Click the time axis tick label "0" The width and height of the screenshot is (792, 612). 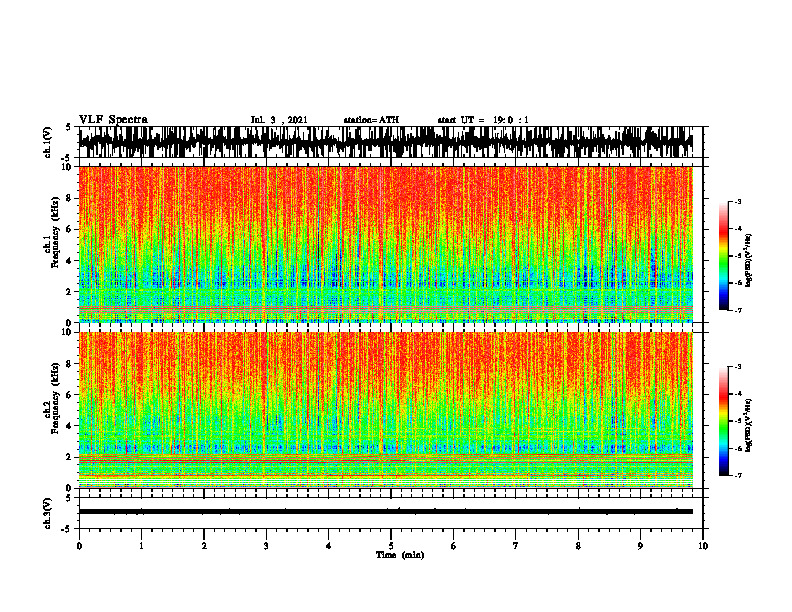pos(79,546)
